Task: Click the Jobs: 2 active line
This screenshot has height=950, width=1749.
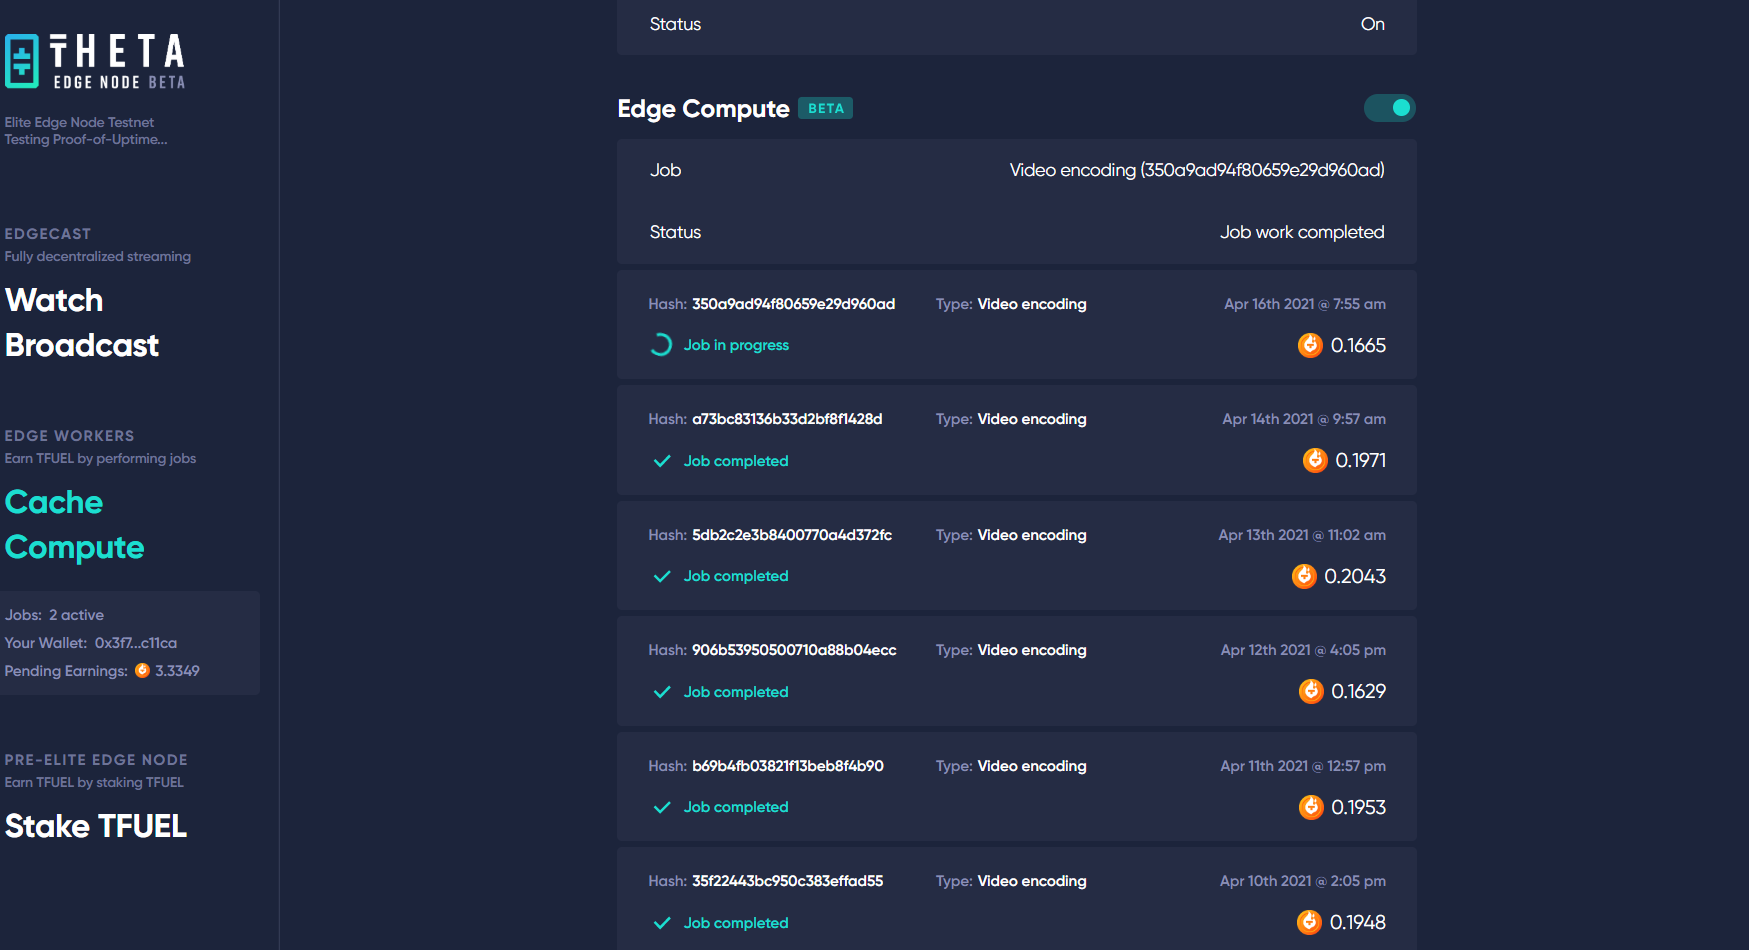Action: tap(54, 615)
